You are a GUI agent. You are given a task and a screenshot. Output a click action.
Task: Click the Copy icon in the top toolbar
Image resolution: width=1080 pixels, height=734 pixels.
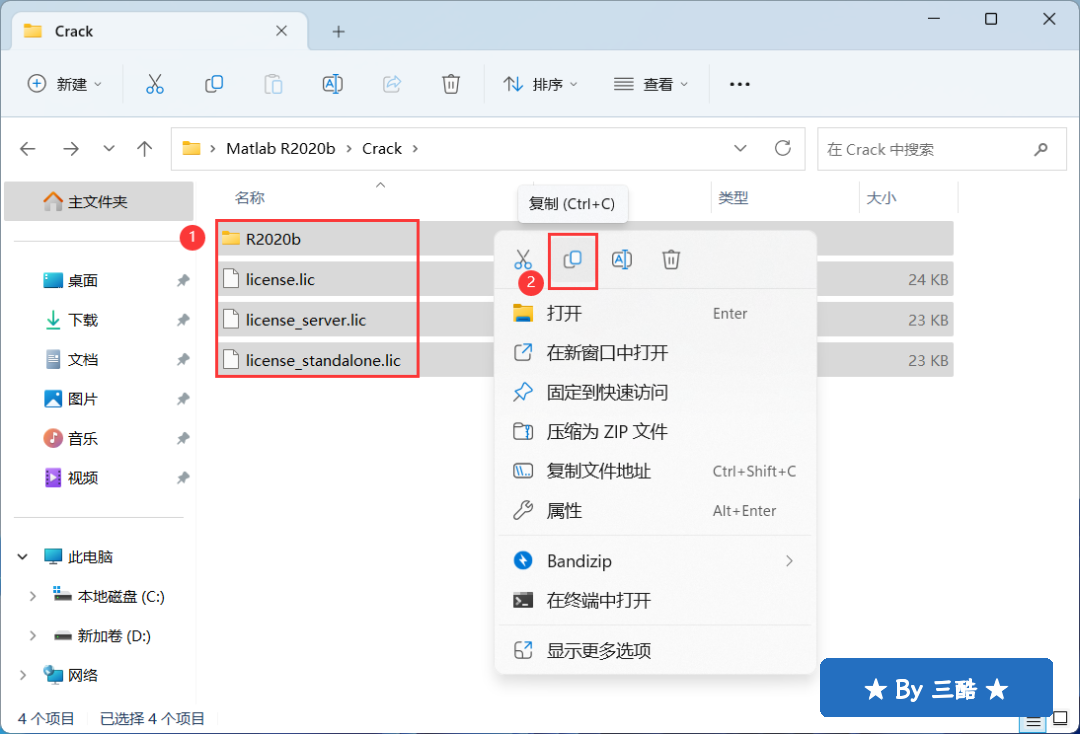214,84
